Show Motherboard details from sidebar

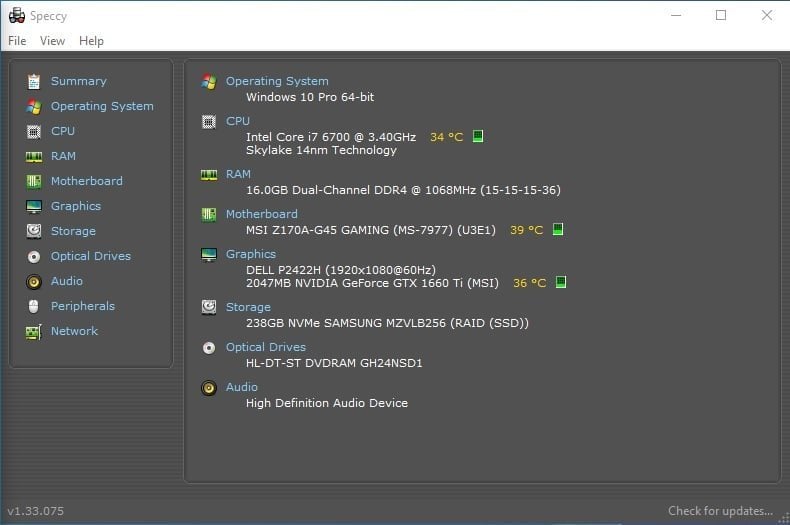(x=87, y=181)
